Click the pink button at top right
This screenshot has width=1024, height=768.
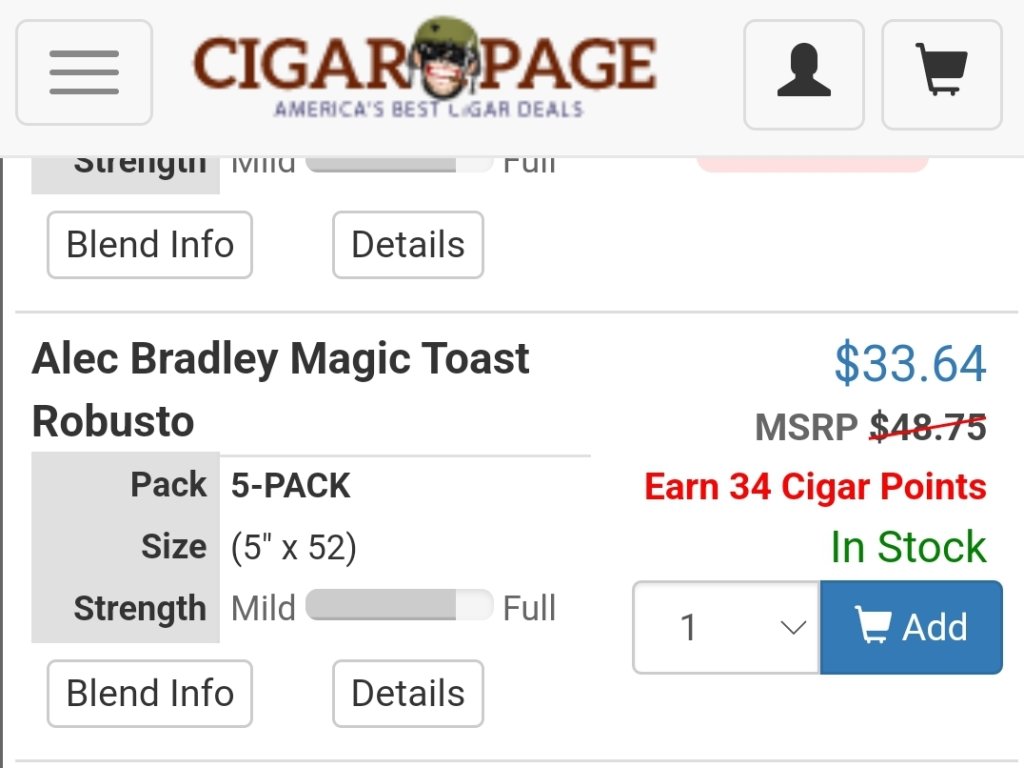tap(812, 165)
